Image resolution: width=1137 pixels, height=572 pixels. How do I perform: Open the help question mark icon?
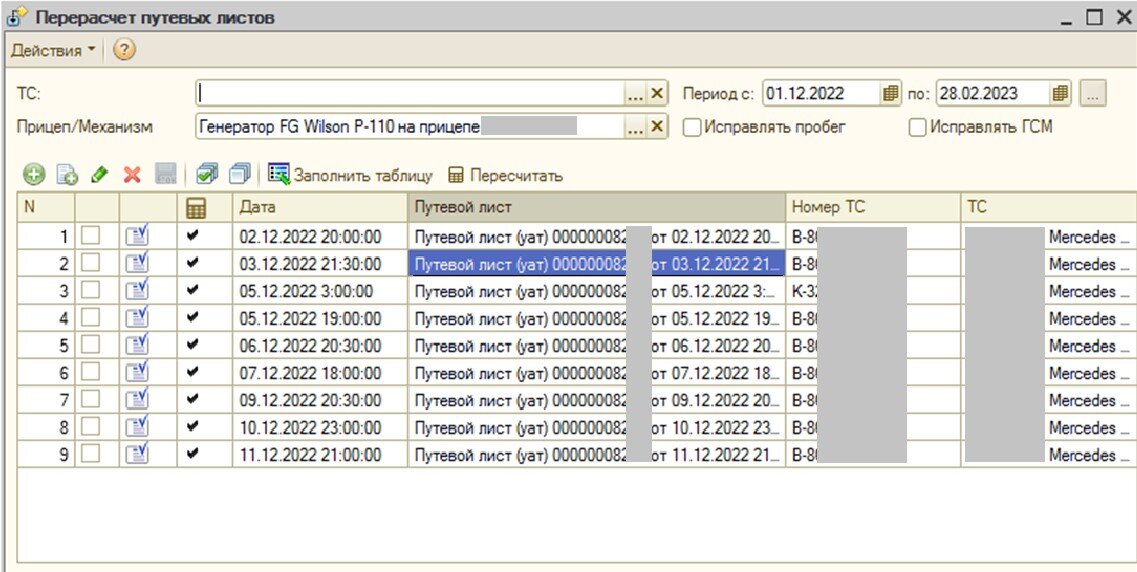(x=125, y=50)
